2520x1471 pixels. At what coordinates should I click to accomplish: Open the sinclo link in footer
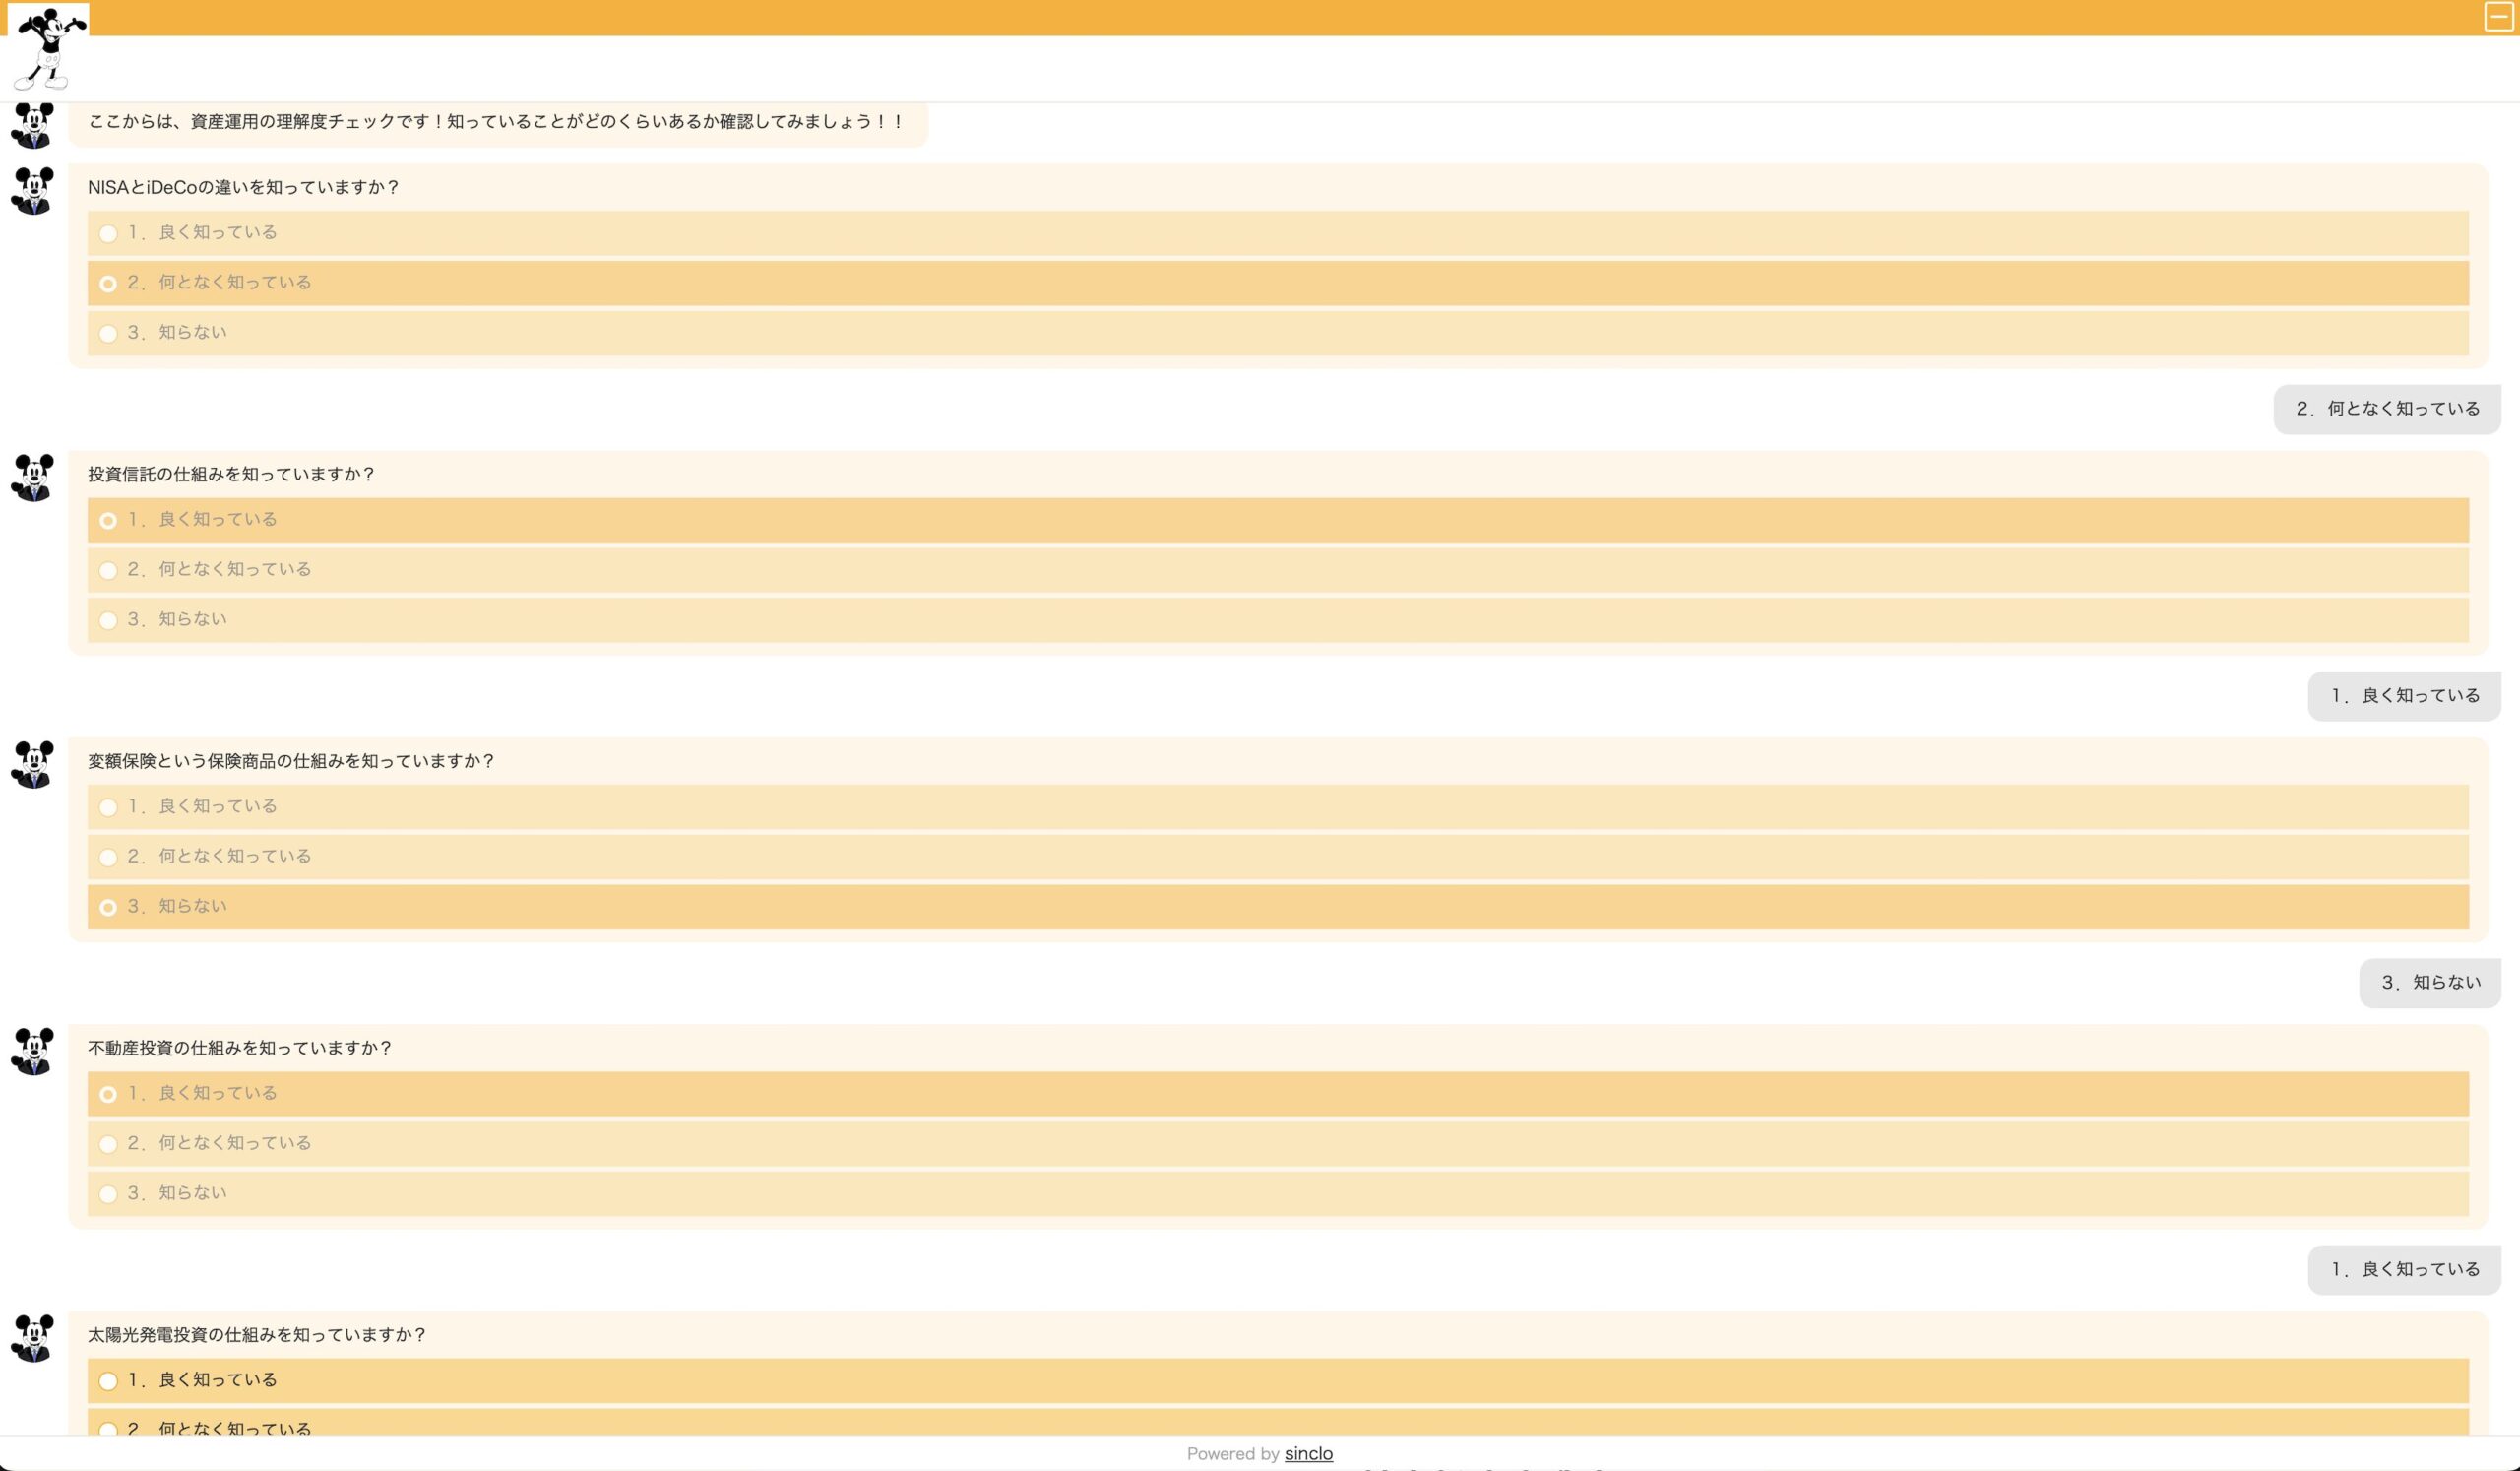[x=1308, y=1453]
